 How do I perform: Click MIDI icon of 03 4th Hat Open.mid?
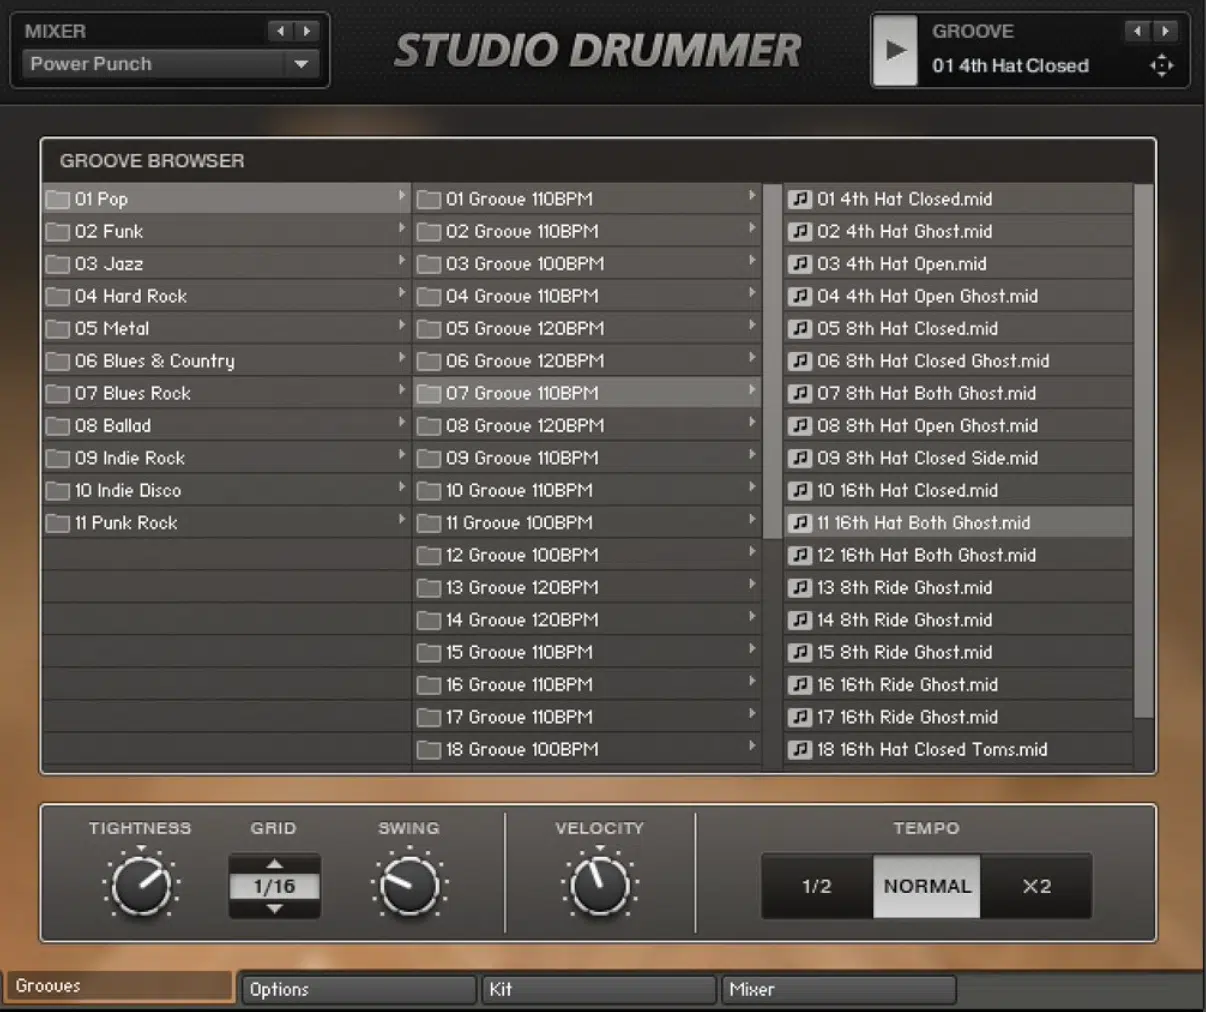800,264
